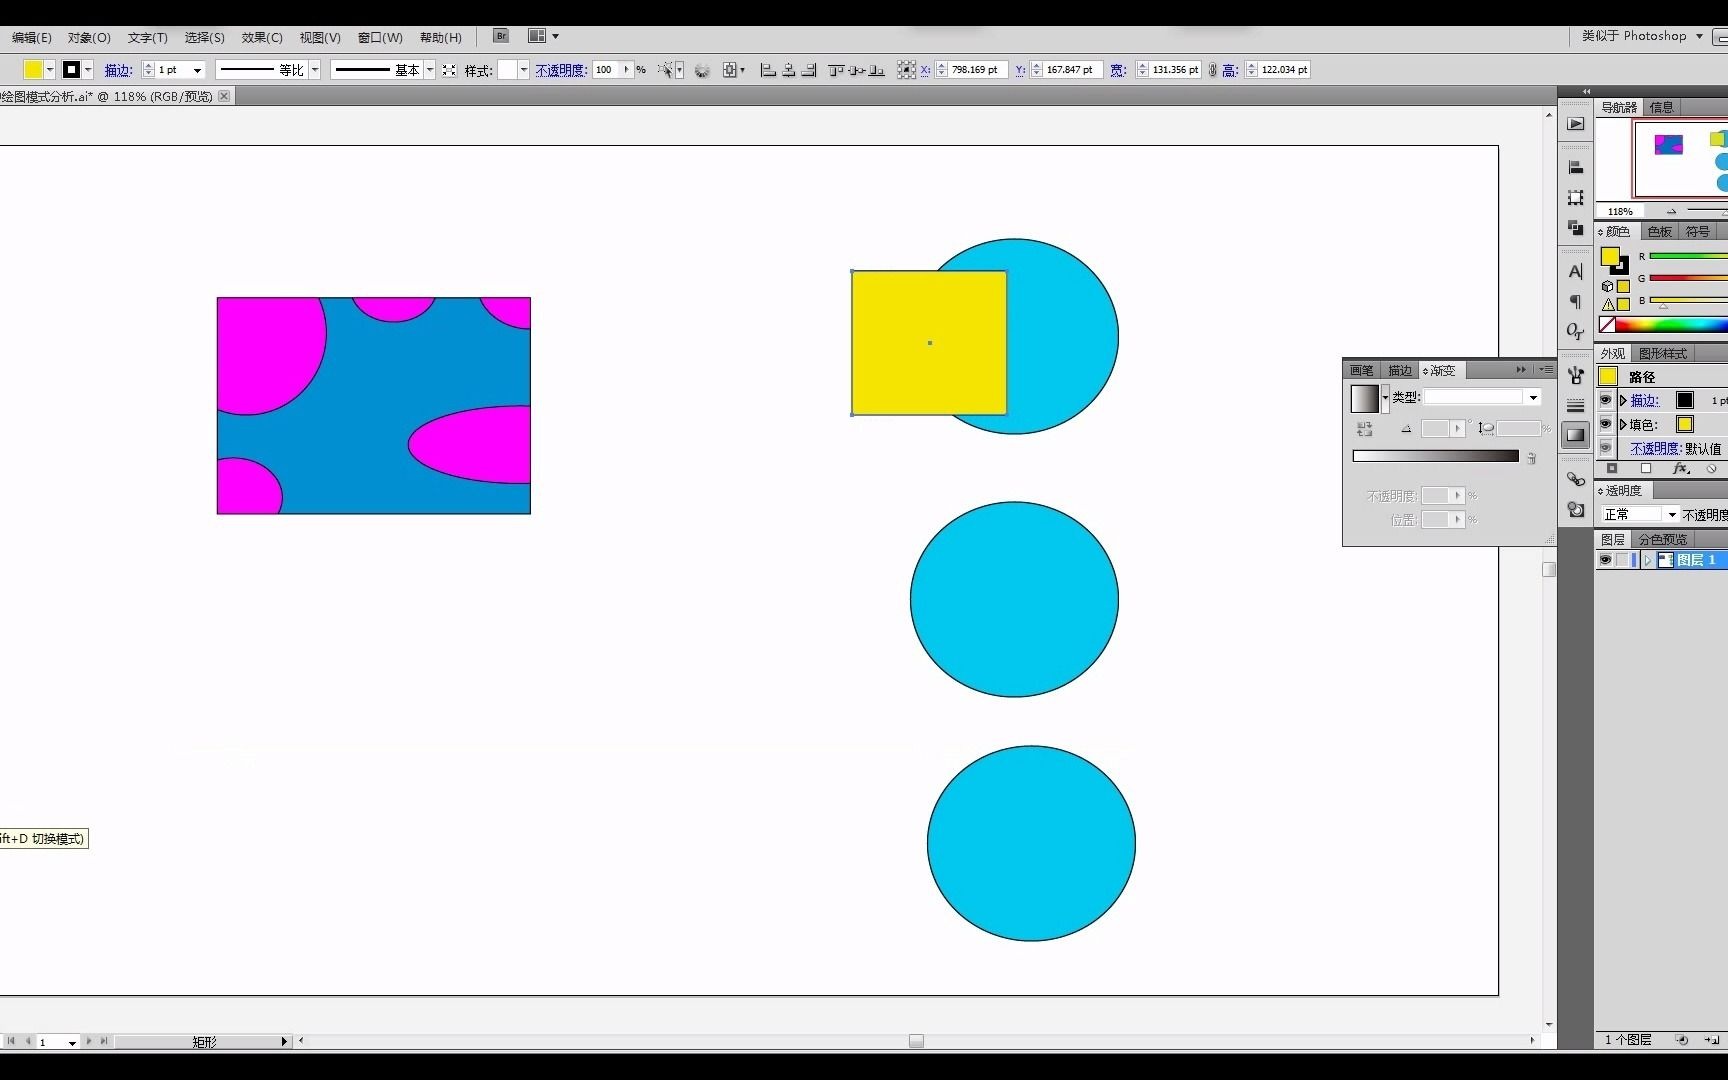Open the brush definition dropdown (基本)
This screenshot has width=1728, height=1080.
point(430,70)
